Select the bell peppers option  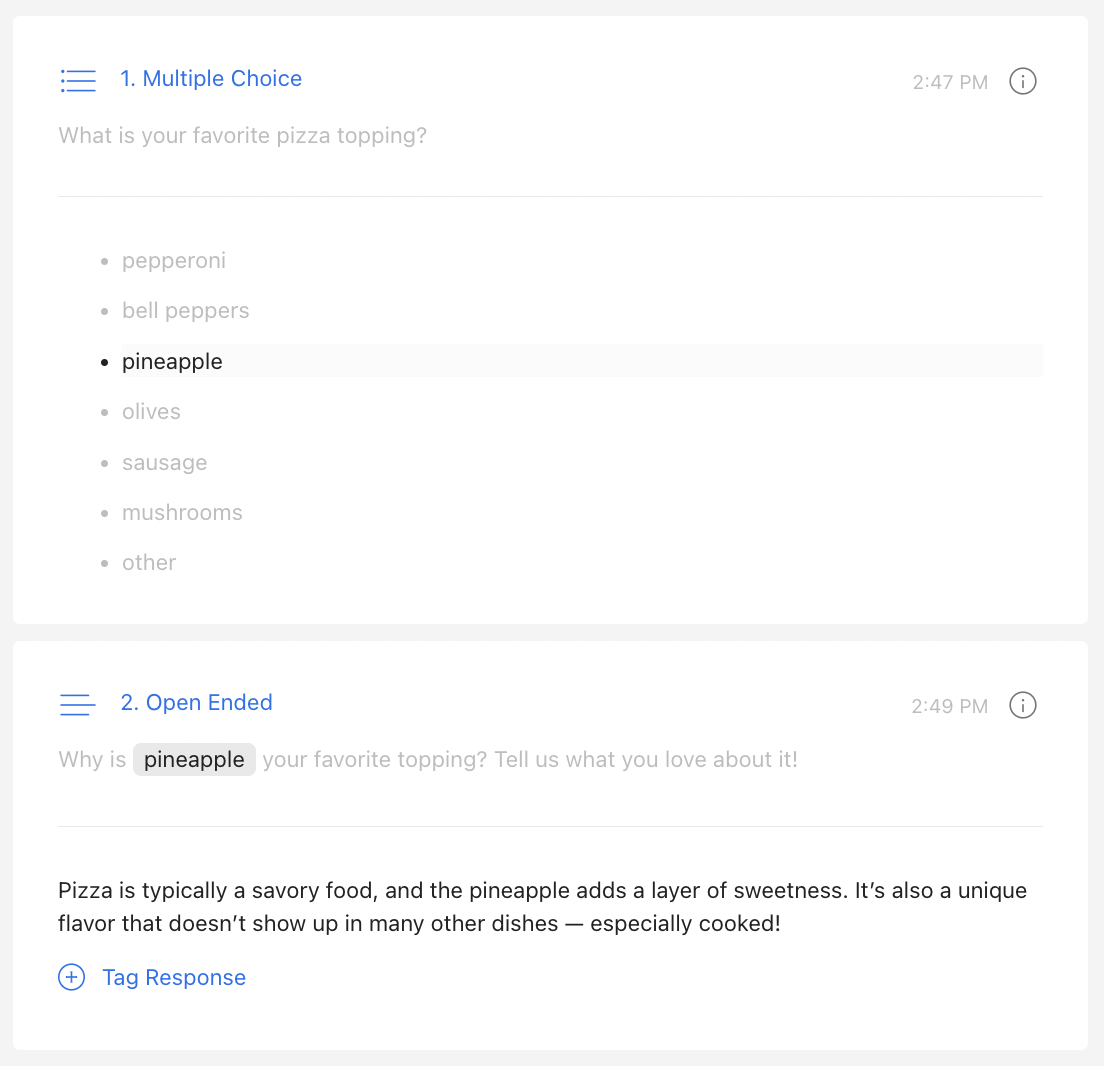pos(186,311)
